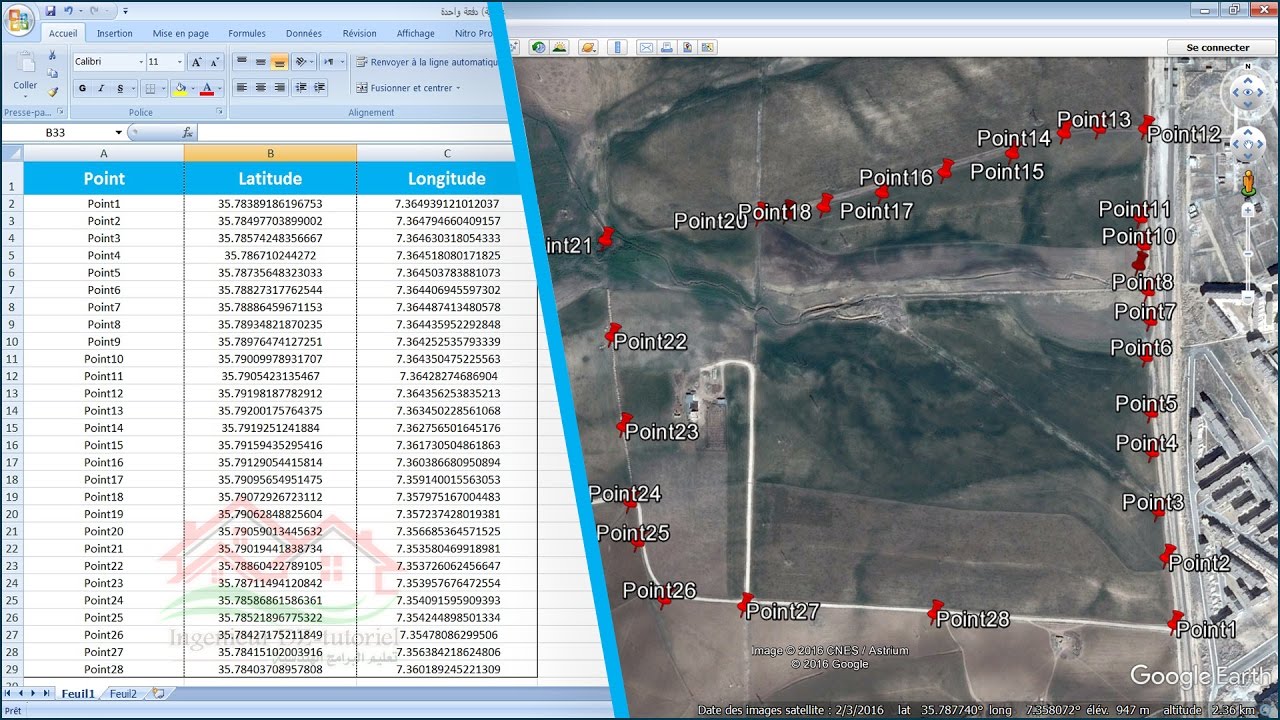Open the fill color dropdown arrow
Viewport: 1280px width, 720px height.
(192, 88)
